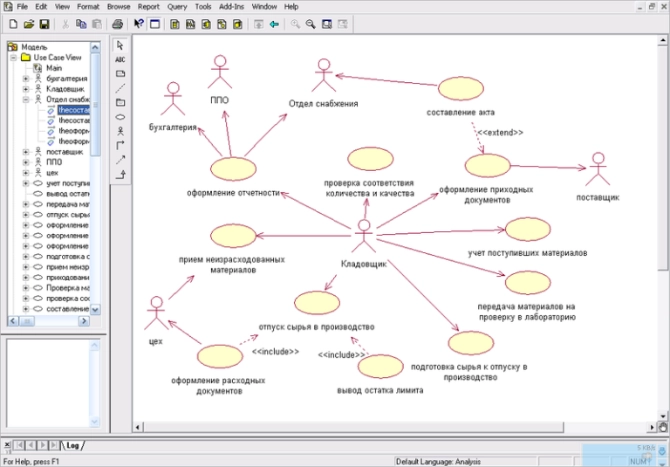Expand the подготовка use case node
Screen dimensions: 670x467
26,256
